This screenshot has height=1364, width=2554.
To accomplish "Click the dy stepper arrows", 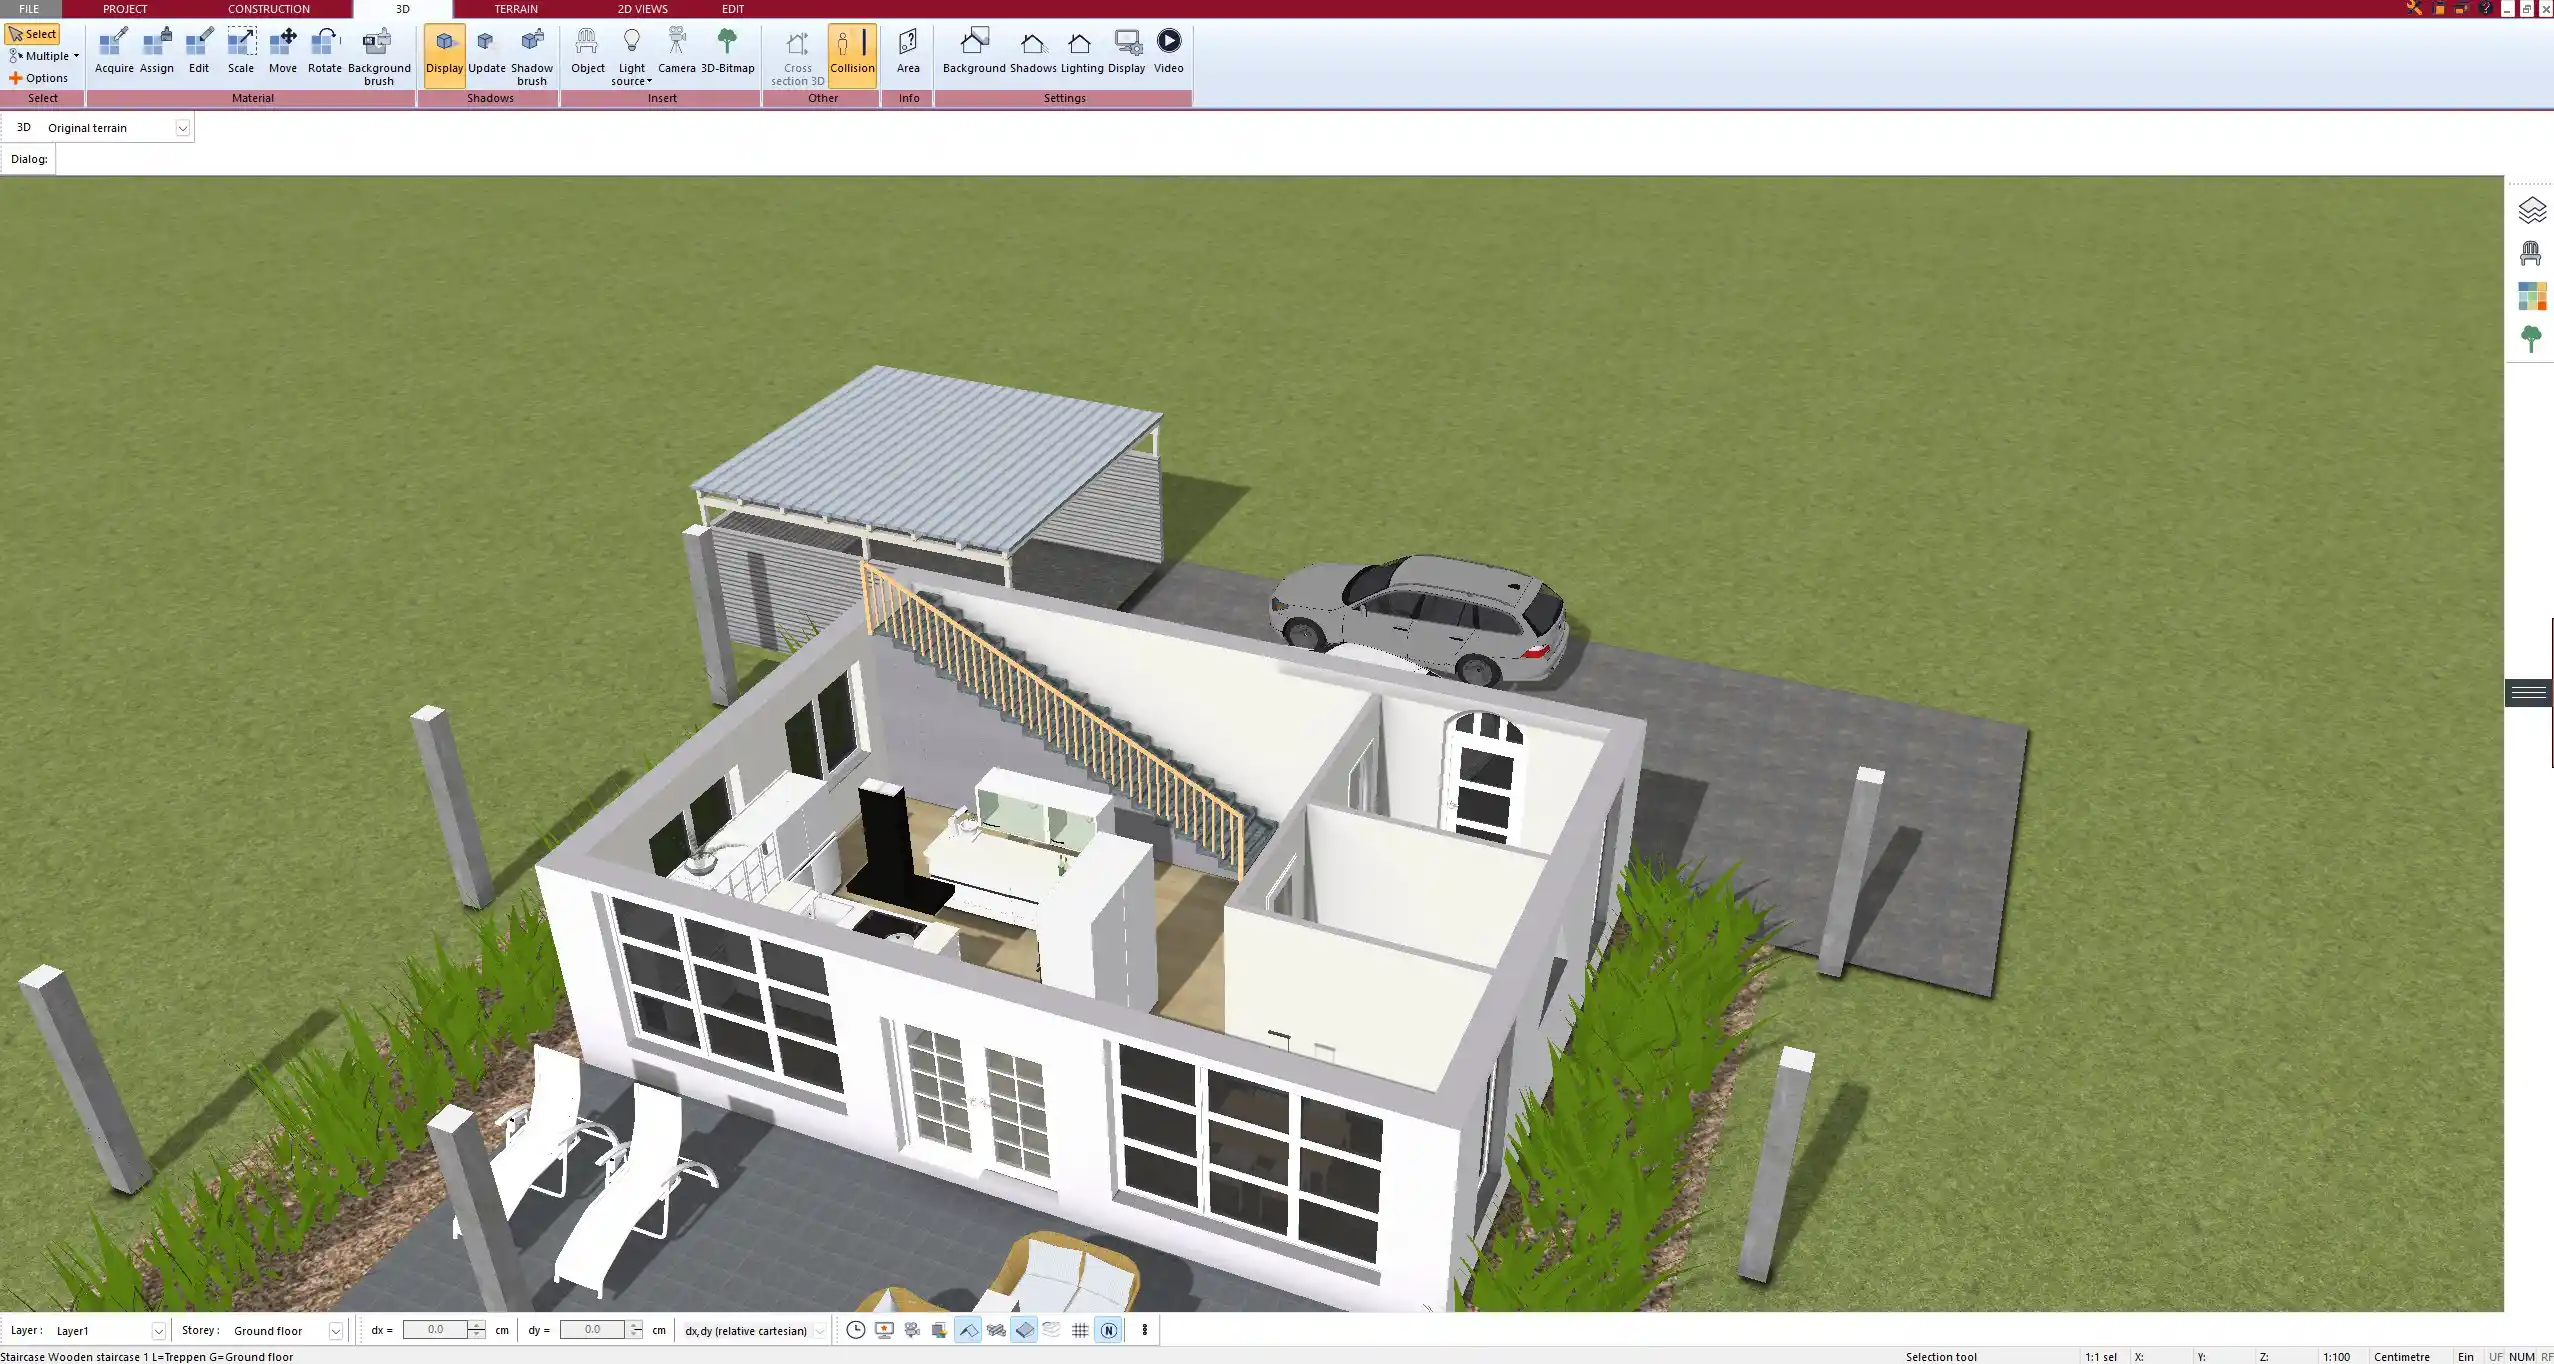I will (x=635, y=1330).
